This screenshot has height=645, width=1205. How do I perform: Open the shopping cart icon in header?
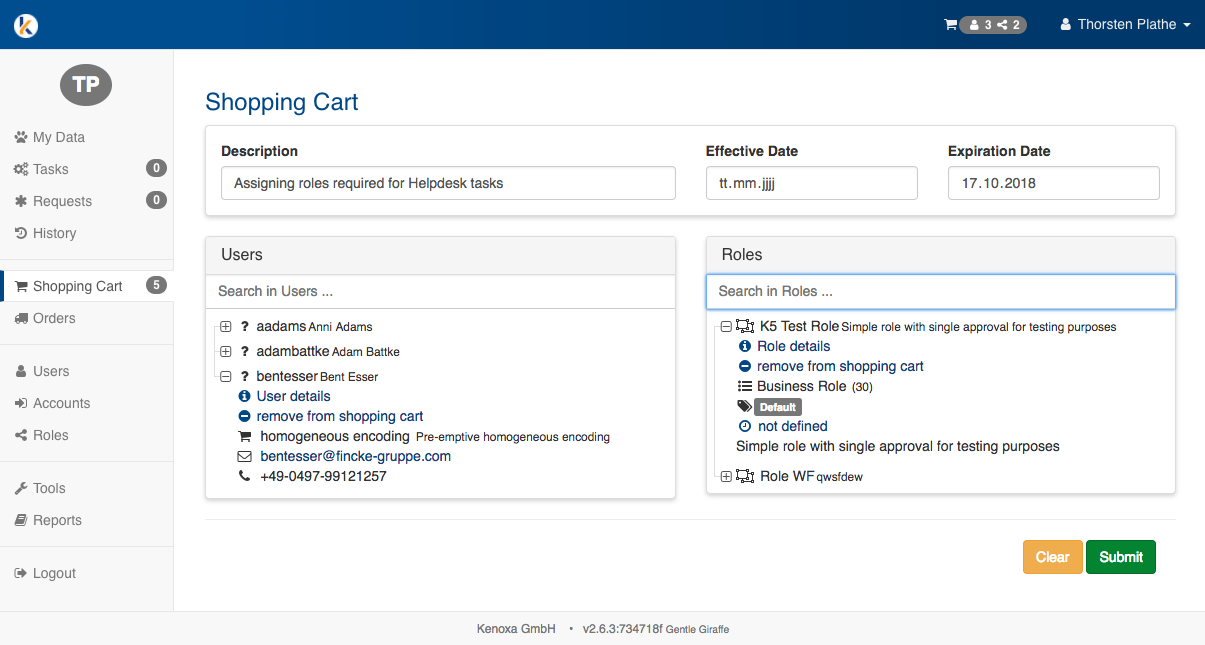click(x=950, y=25)
